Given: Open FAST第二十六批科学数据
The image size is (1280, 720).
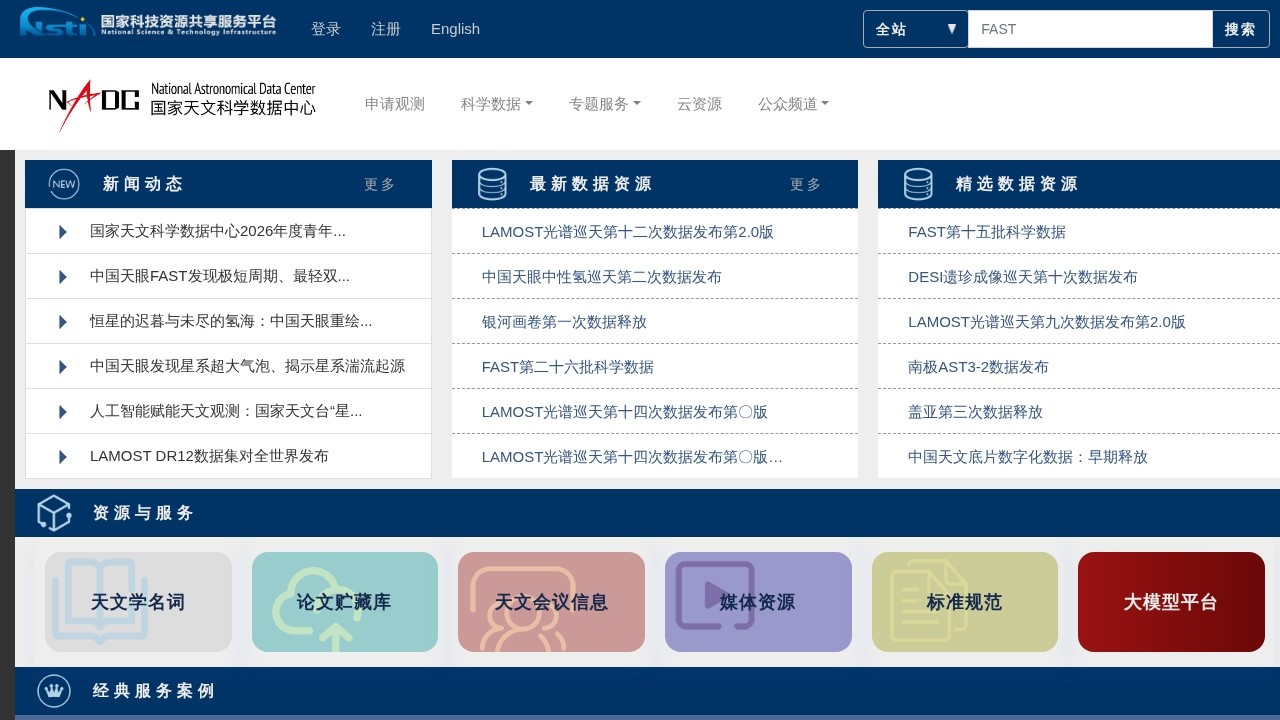Looking at the screenshot, I should click(568, 367).
